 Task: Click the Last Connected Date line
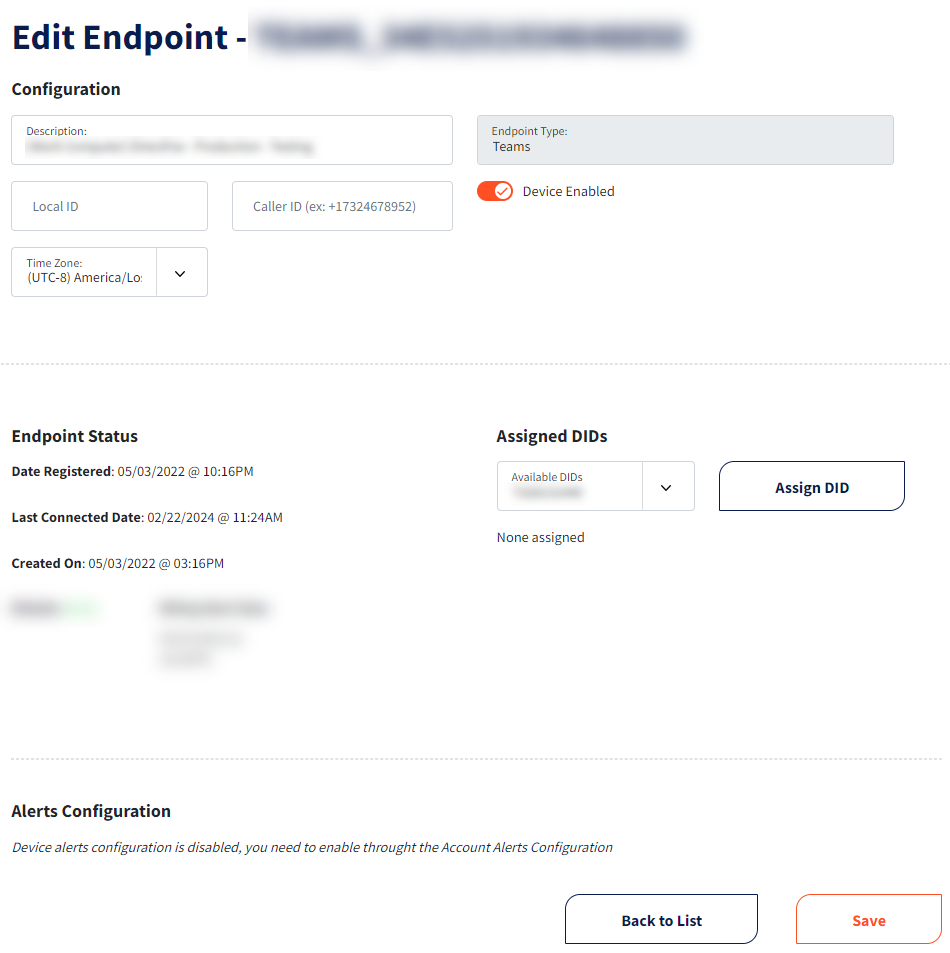147,517
